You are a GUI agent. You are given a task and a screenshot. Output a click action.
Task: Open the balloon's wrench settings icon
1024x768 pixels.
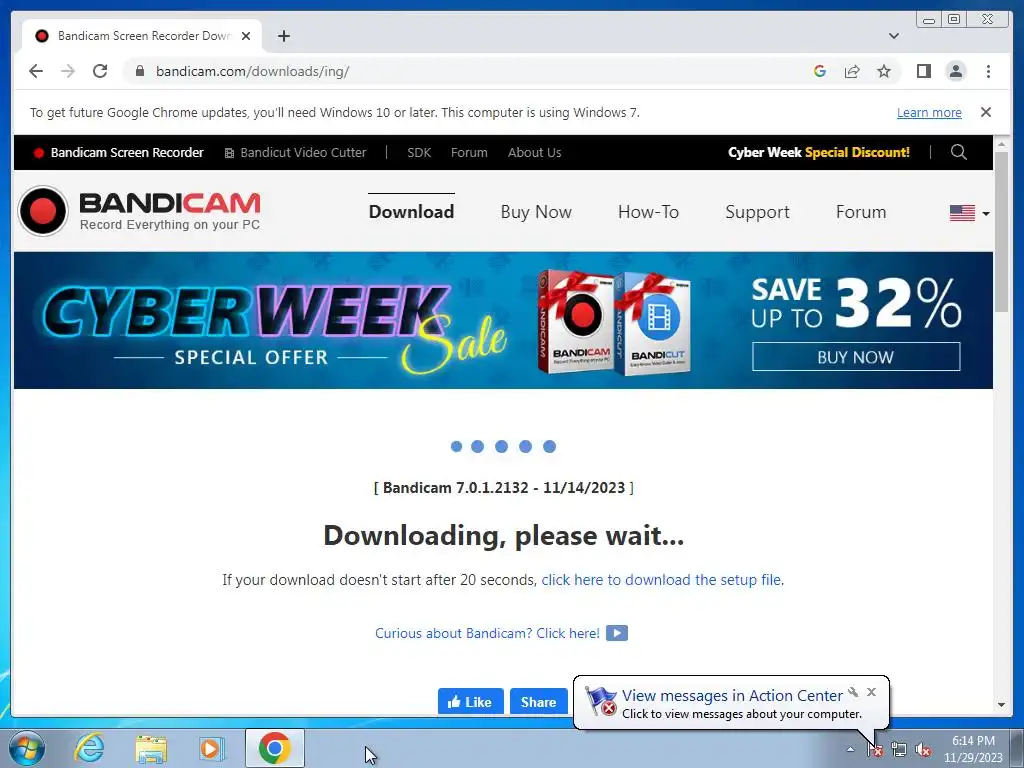coord(853,692)
